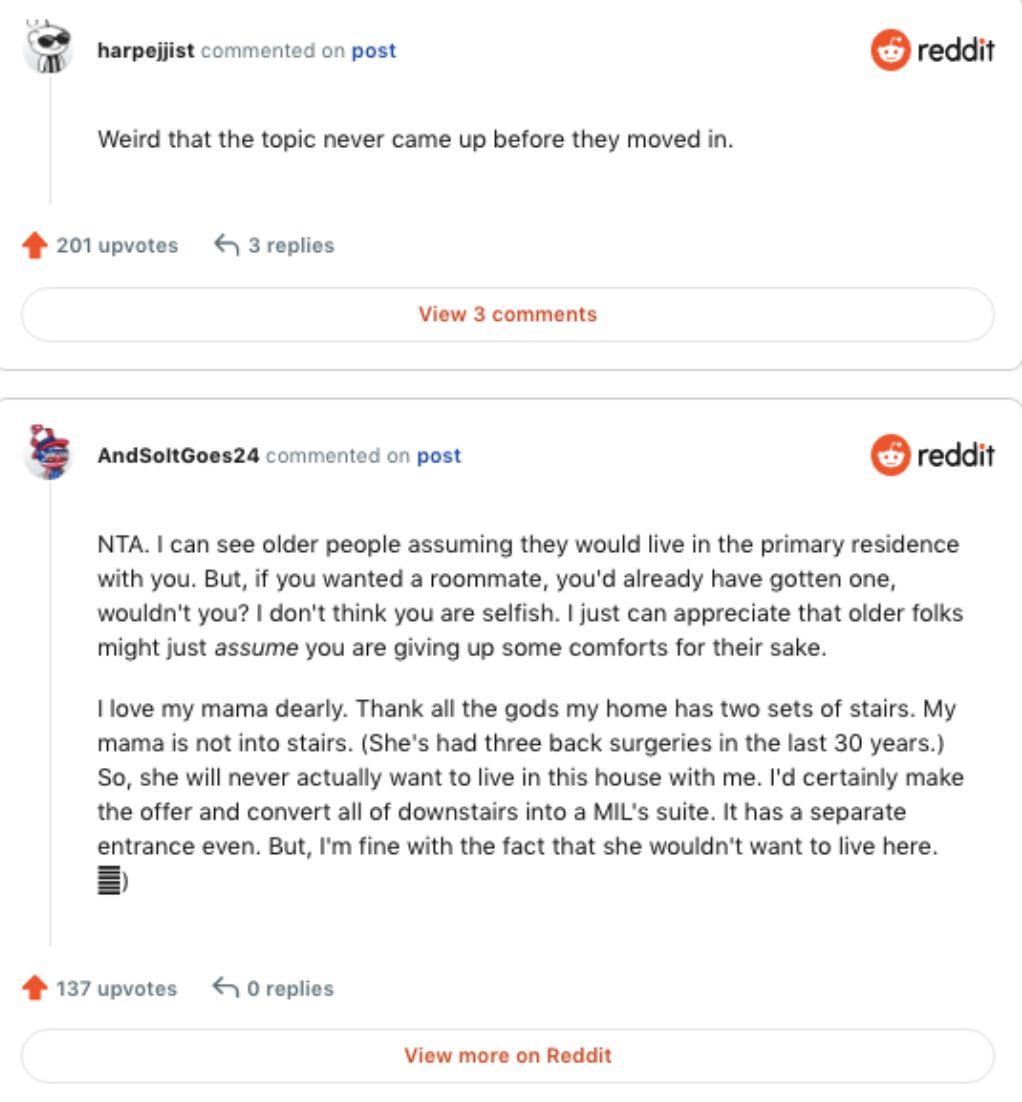Click the 201 upvotes label
1022x1102 pixels.
(x=117, y=246)
